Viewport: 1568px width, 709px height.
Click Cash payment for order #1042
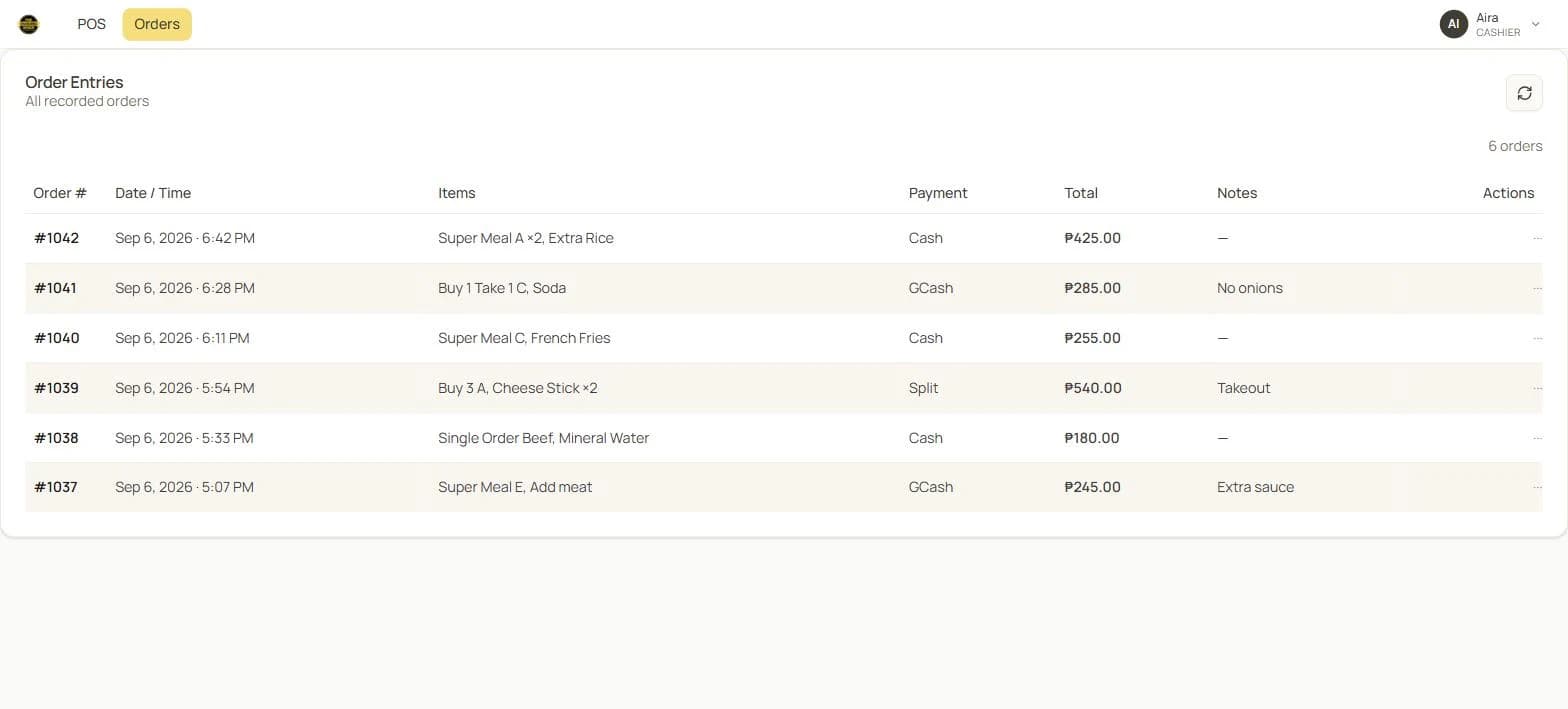click(926, 238)
